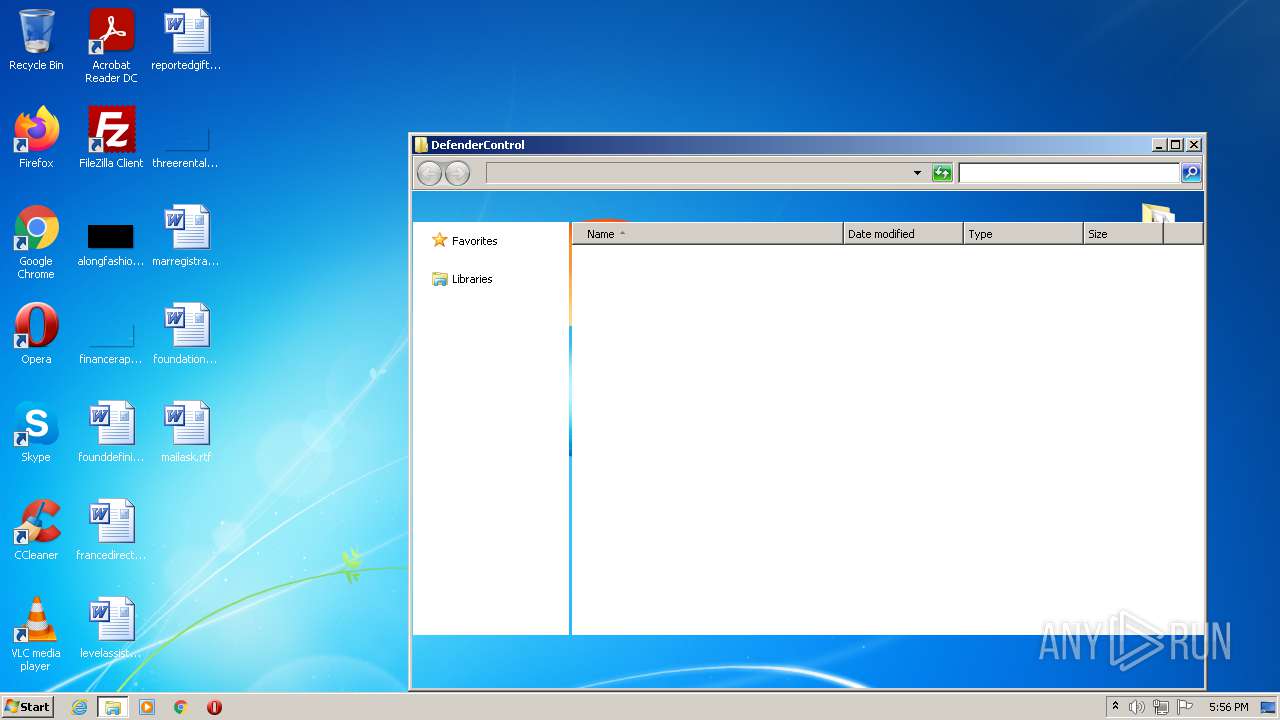This screenshot has width=1280, height=720.
Task: Click the Explorer Back navigation button
Action: pos(429,173)
